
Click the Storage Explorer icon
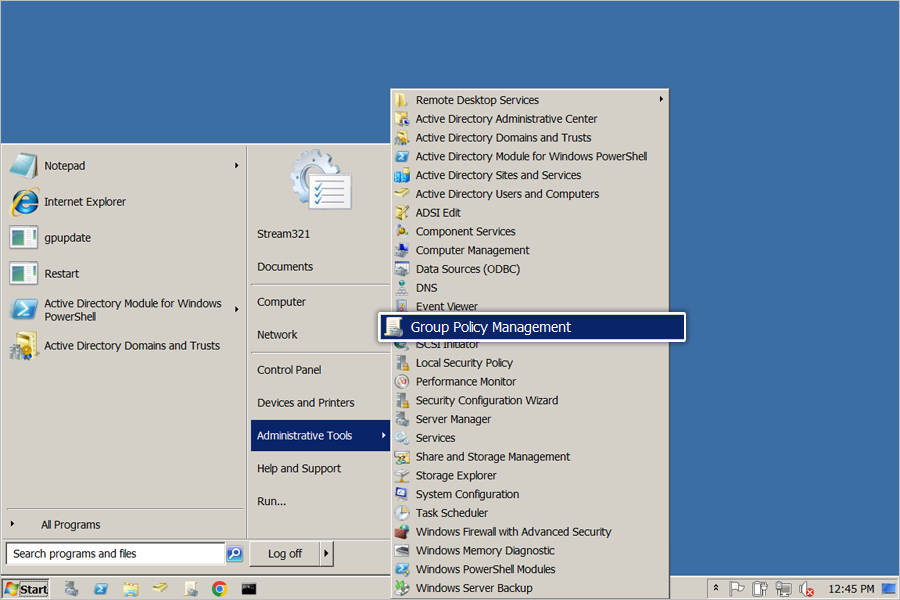click(402, 475)
